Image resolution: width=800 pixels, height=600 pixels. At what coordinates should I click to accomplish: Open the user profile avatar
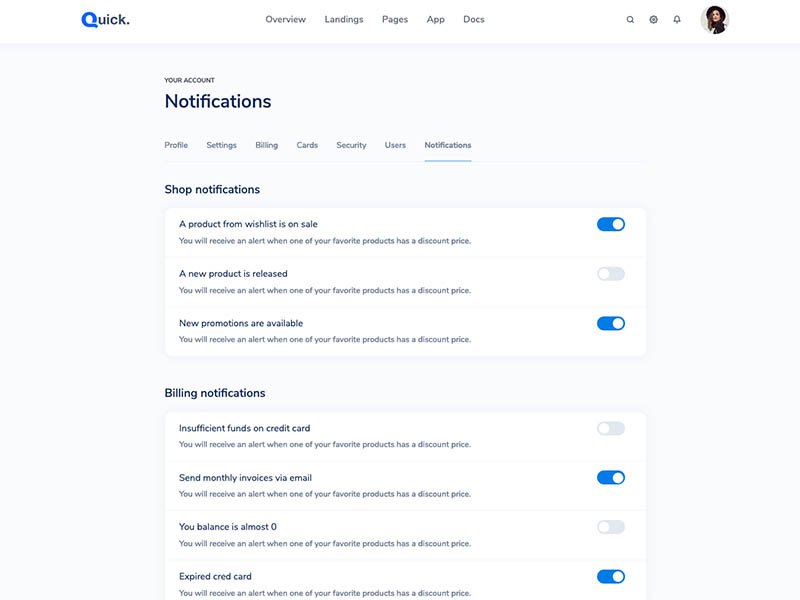(x=715, y=19)
